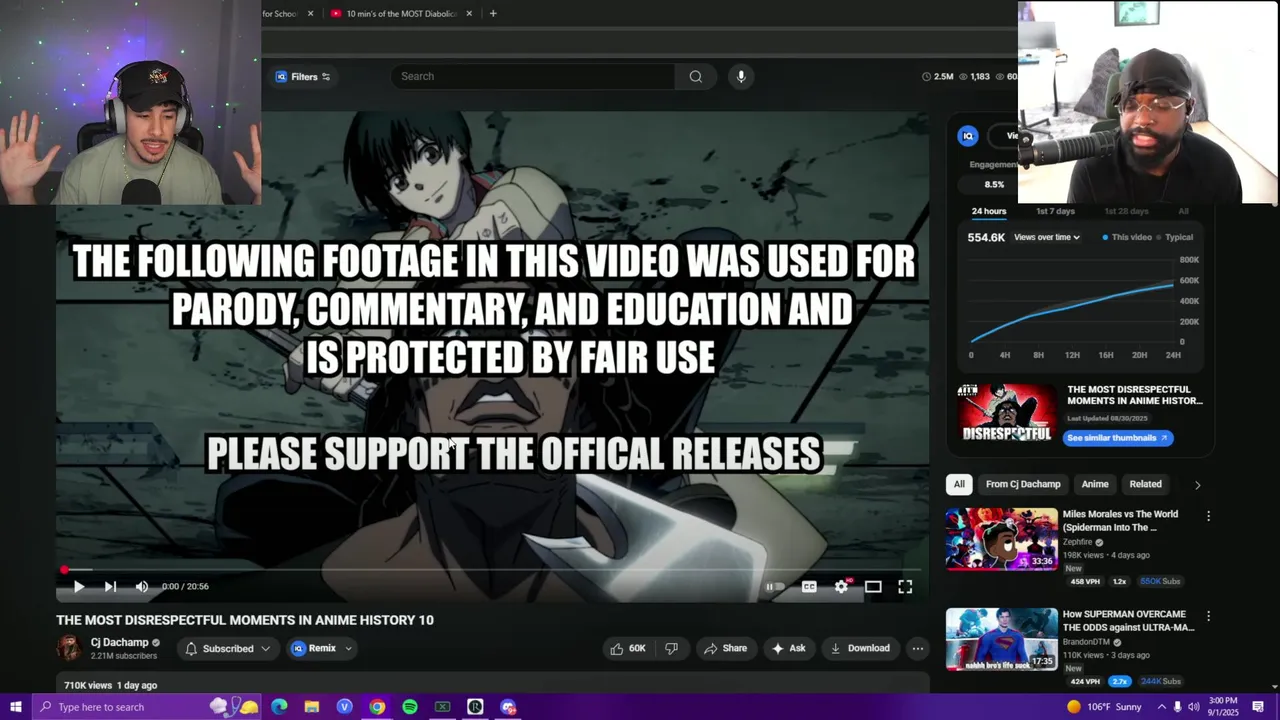Screen dimensions: 1280x720
Task: Click the search magnifier button
Action: (696, 76)
